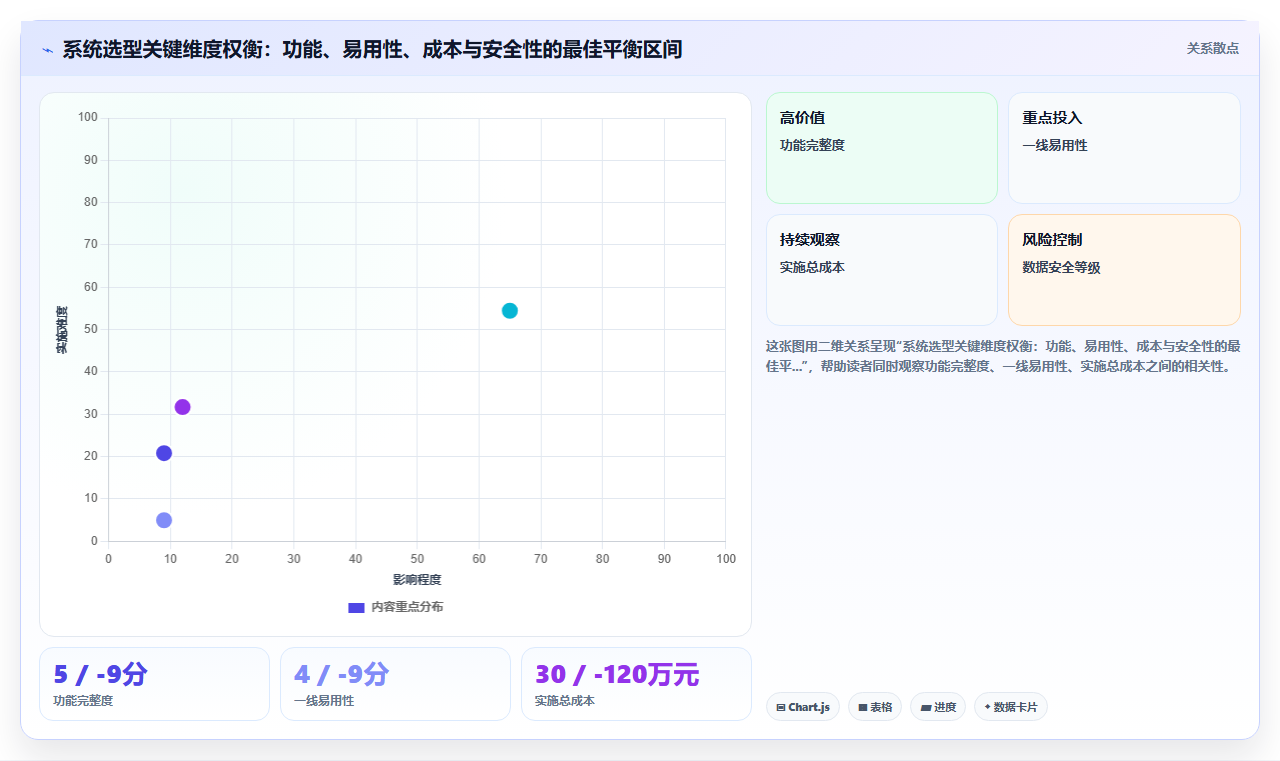The width and height of the screenshot is (1280, 761).
Task: Click the 5 / -9分 功能完整度 stat
Action: pyautogui.click(x=154, y=684)
